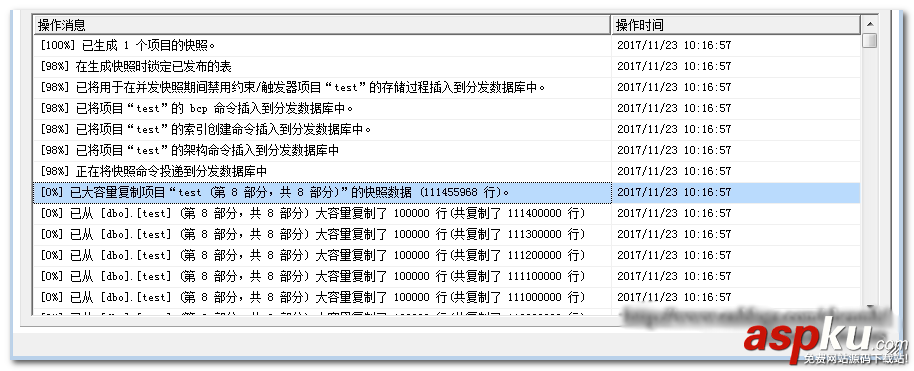Select row about 索引创建命令
The height and width of the screenshot is (371, 914).
pos(447,130)
